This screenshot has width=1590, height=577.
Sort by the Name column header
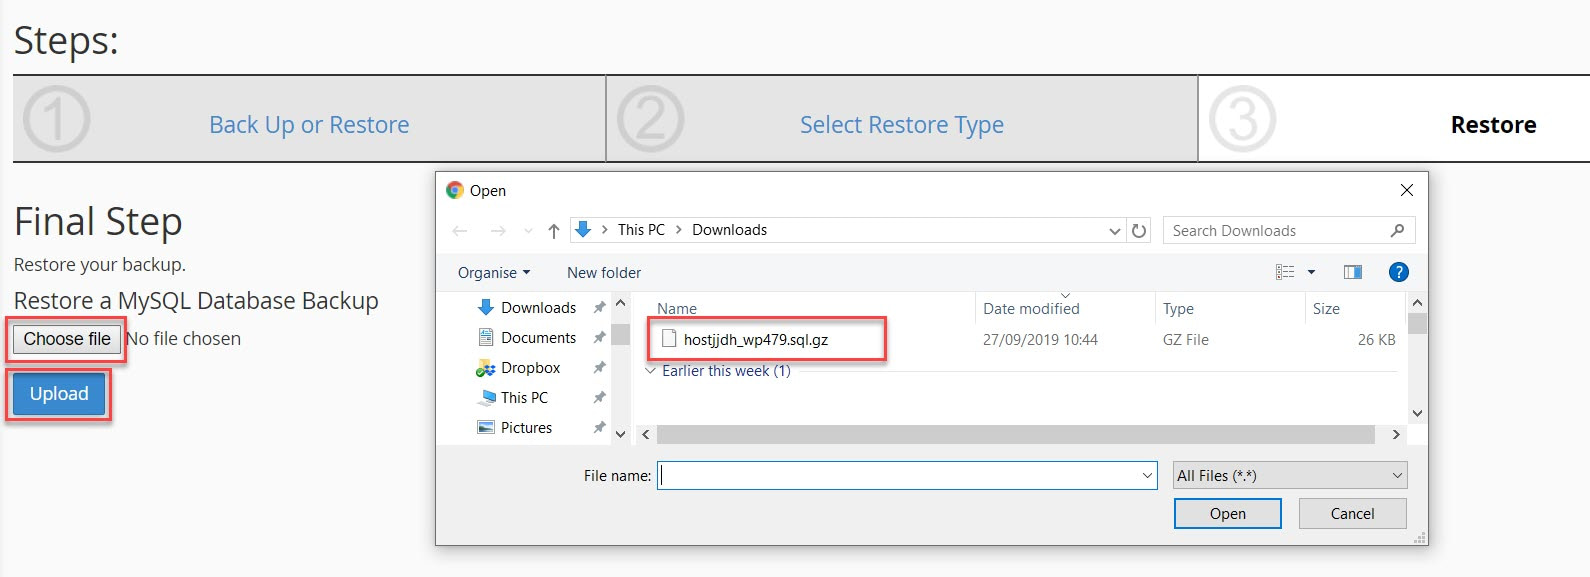pyautogui.click(x=677, y=309)
